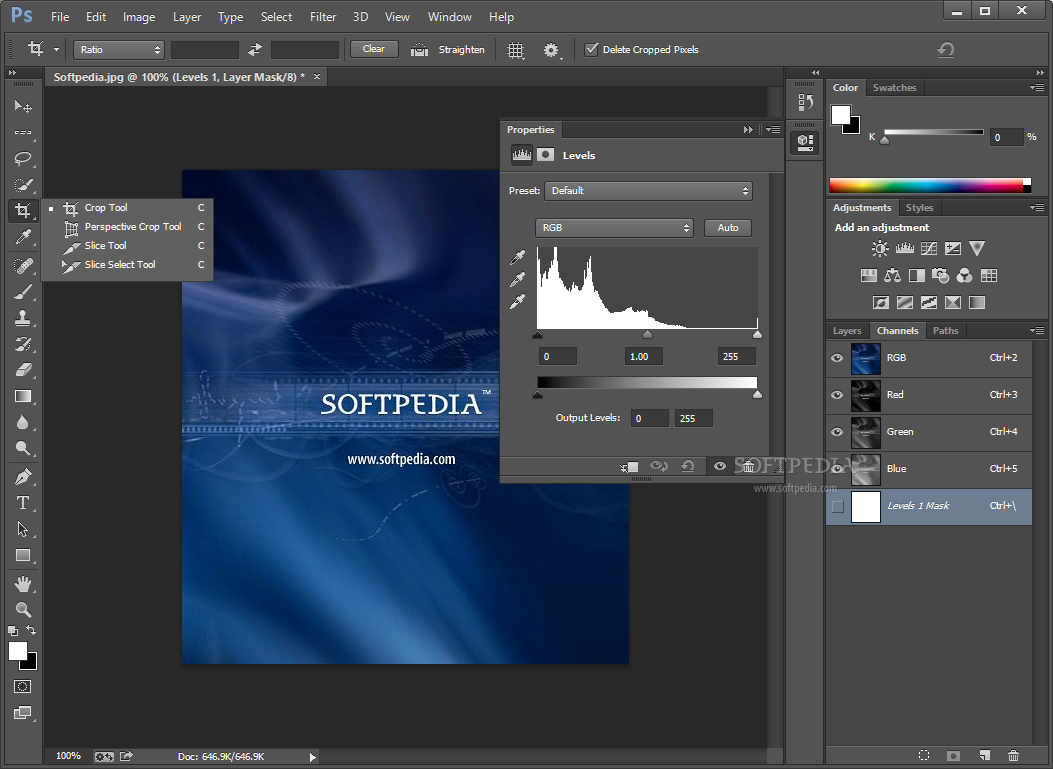
Task: Switch to Masks view in Properties
Action: [545, 155]
